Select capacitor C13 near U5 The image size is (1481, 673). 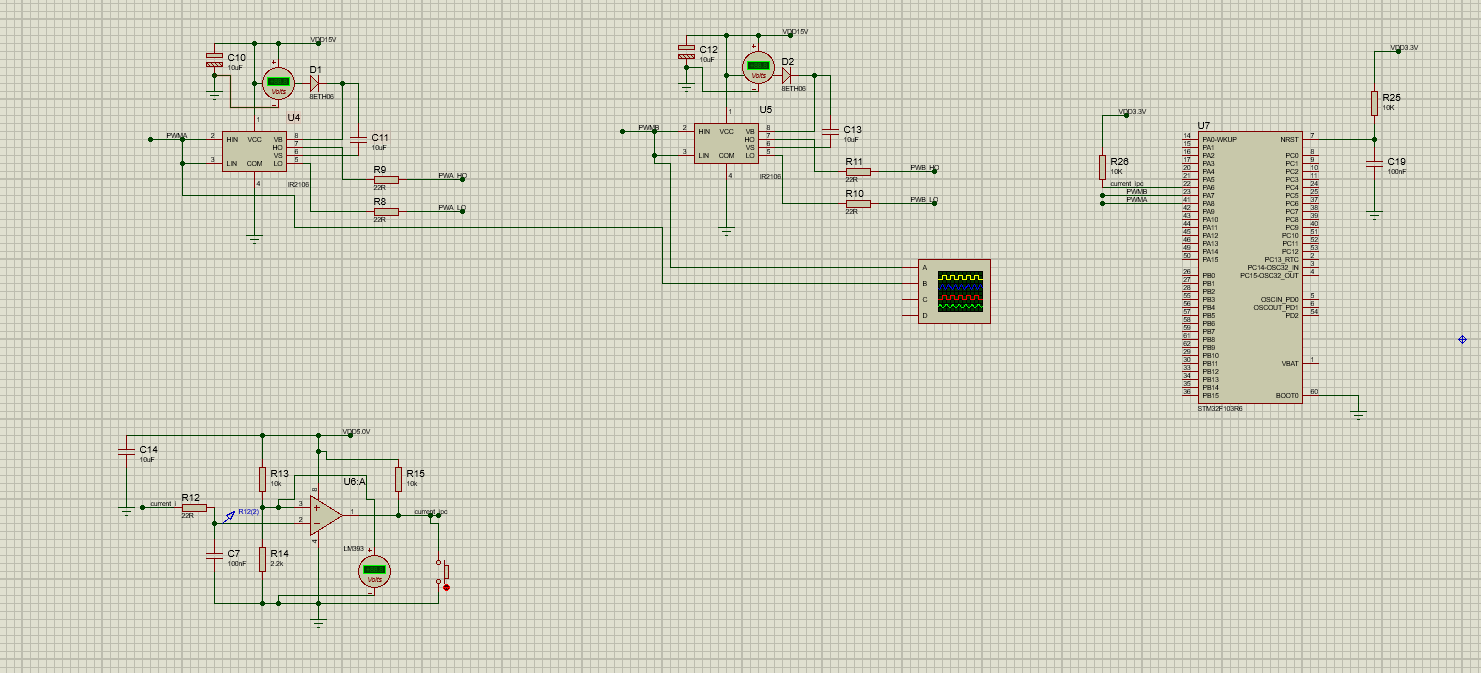pos(828,131)
